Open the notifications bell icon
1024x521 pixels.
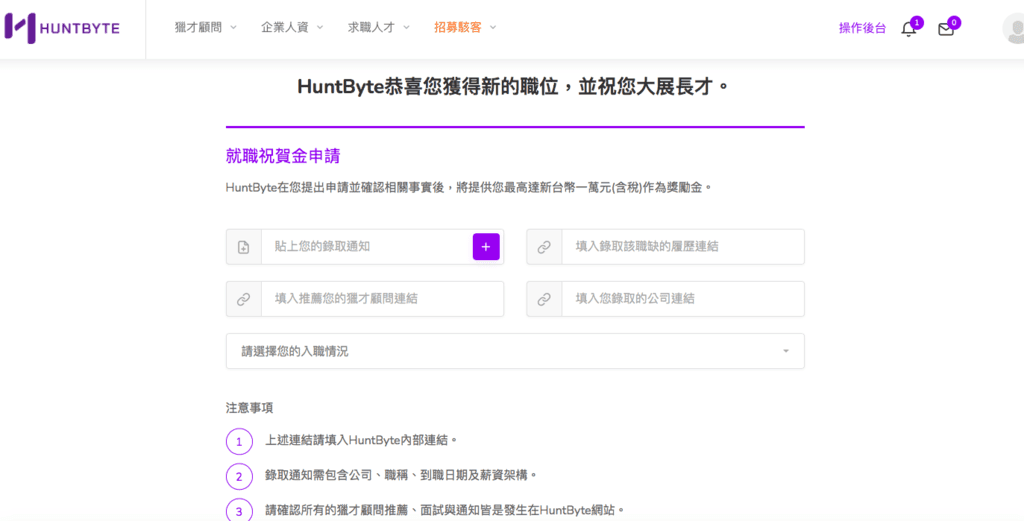click(908, 29)
